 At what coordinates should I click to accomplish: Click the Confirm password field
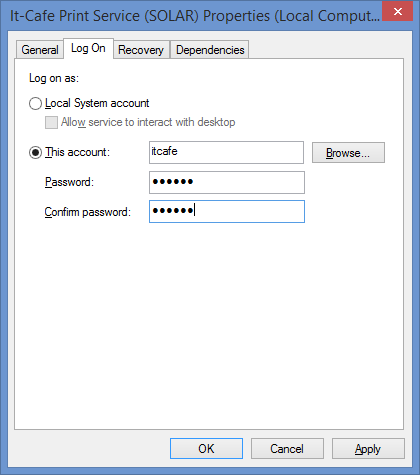[x=227, y=211]
